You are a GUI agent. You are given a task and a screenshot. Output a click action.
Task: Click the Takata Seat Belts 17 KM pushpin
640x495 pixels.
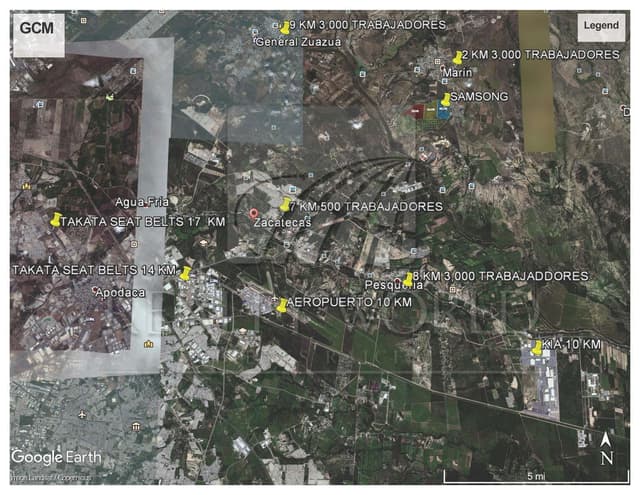tap(55, 219)
